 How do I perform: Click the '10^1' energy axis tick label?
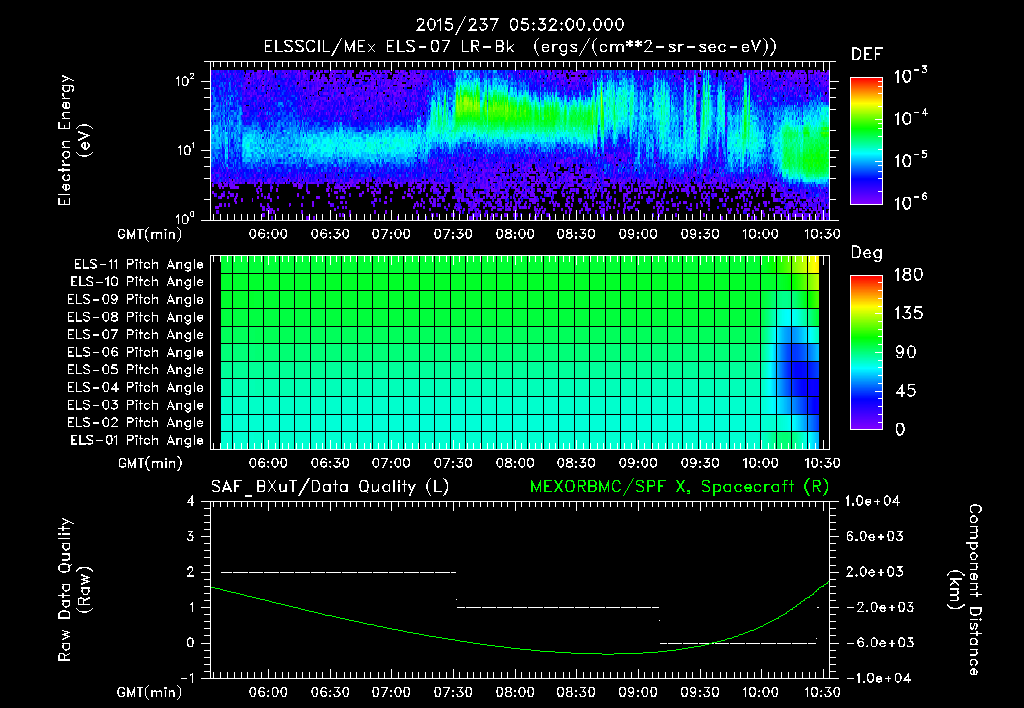click(x=185, y=150)
